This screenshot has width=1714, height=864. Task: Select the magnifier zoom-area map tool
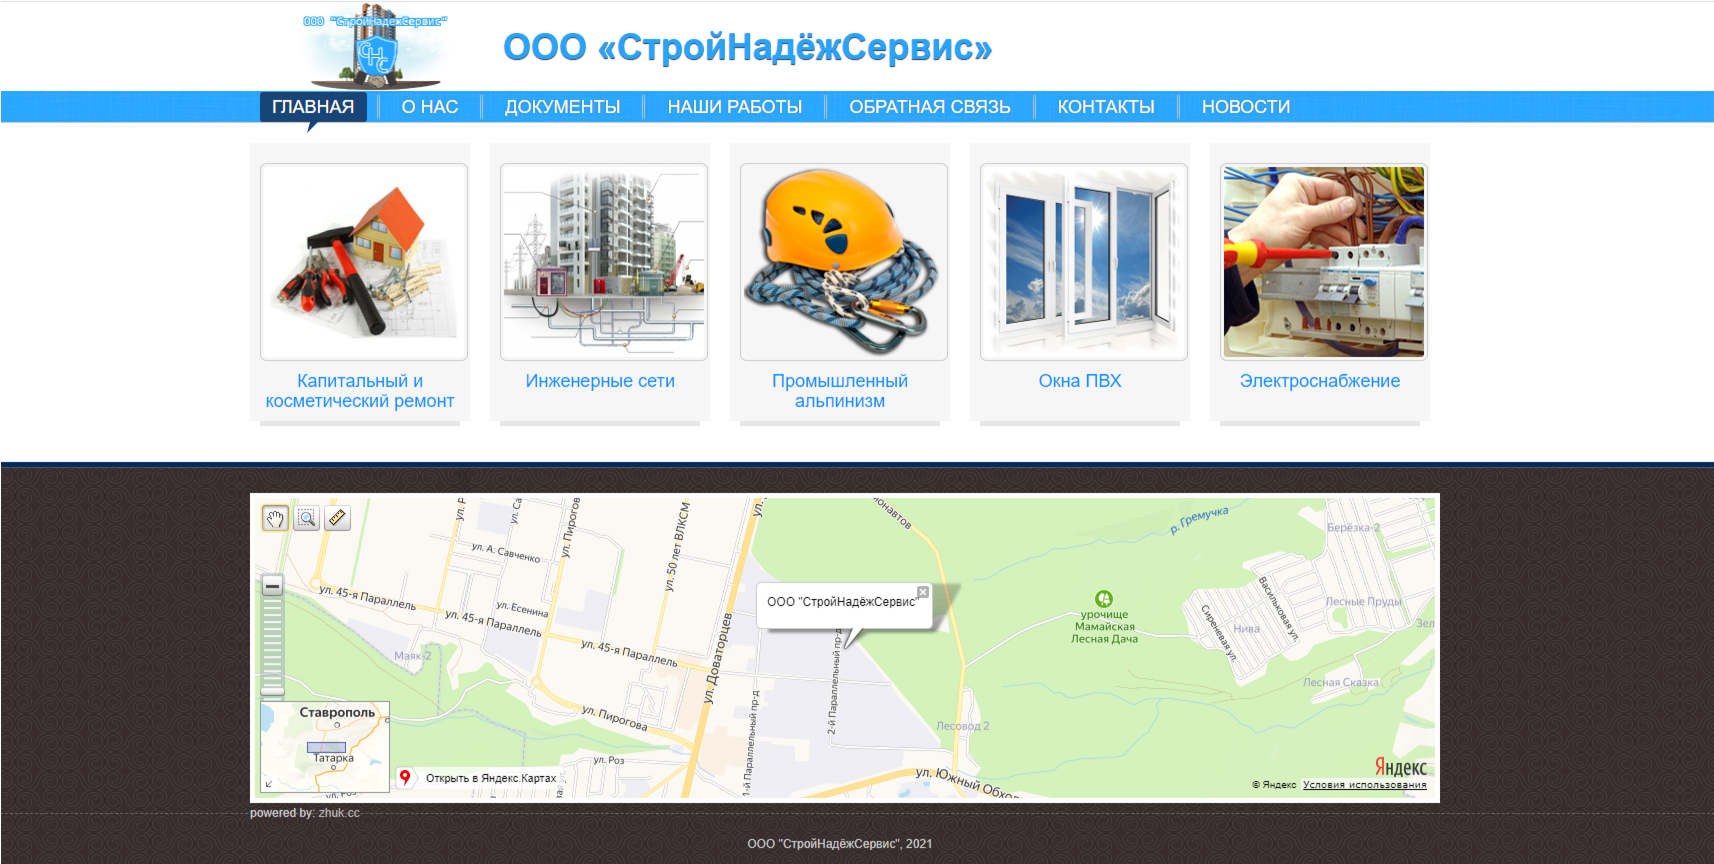pos(307,518)
